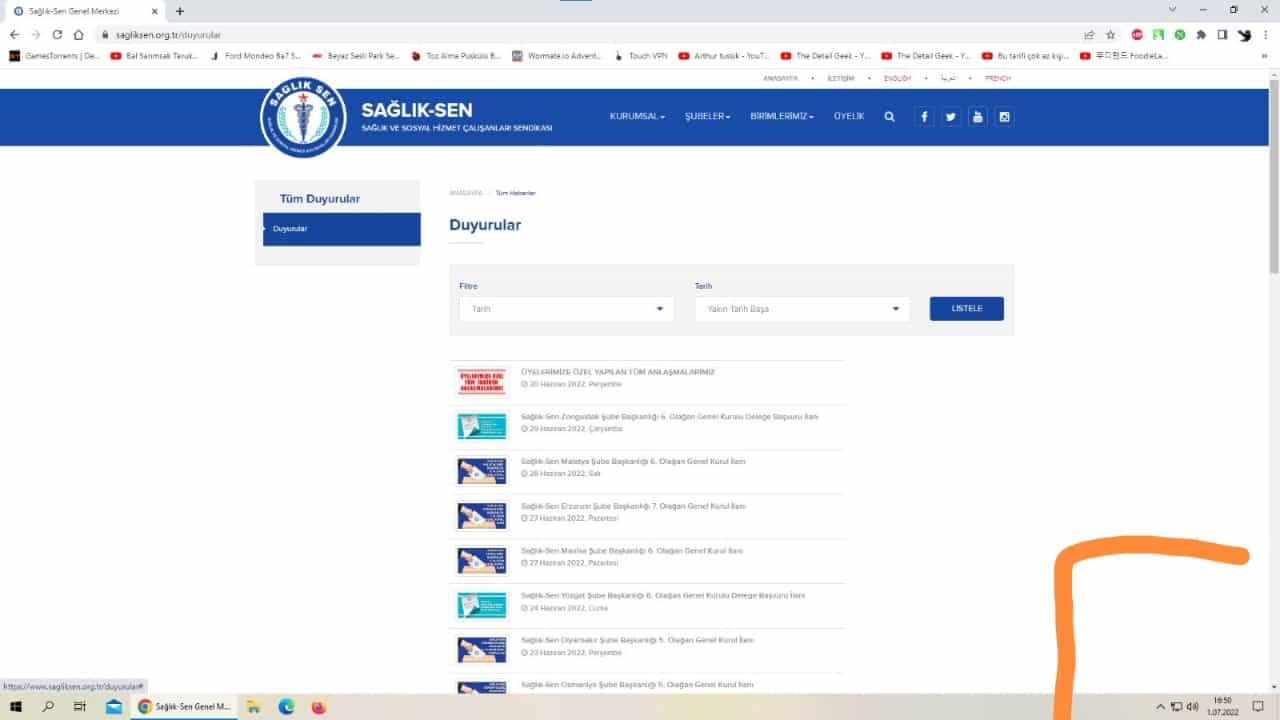Viewport: 1280px width, 720px height.
Task: Open the Instagram icon in the header
Action: pos(1005,117)
